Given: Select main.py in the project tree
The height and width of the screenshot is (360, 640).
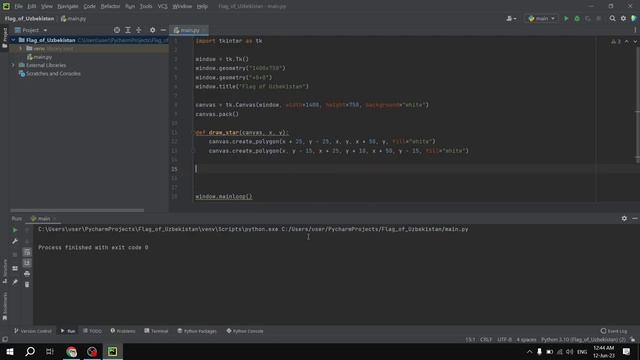Looking at the screenshot, I should (40, 57).
